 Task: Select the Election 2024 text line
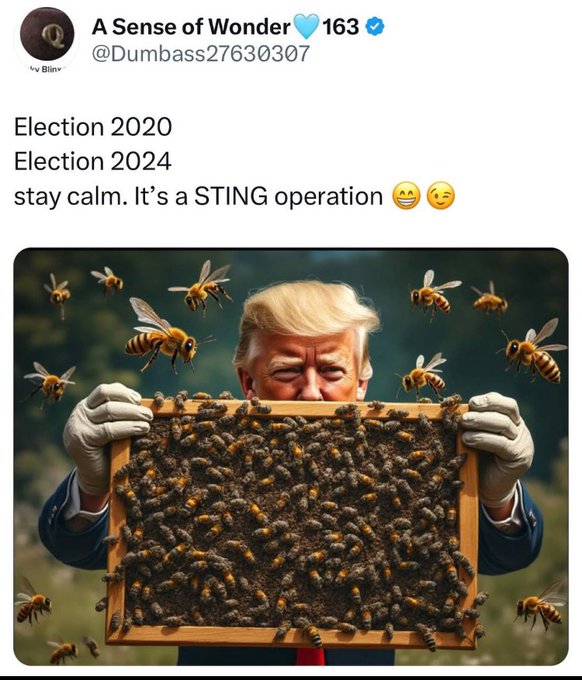tap(93, 161)
